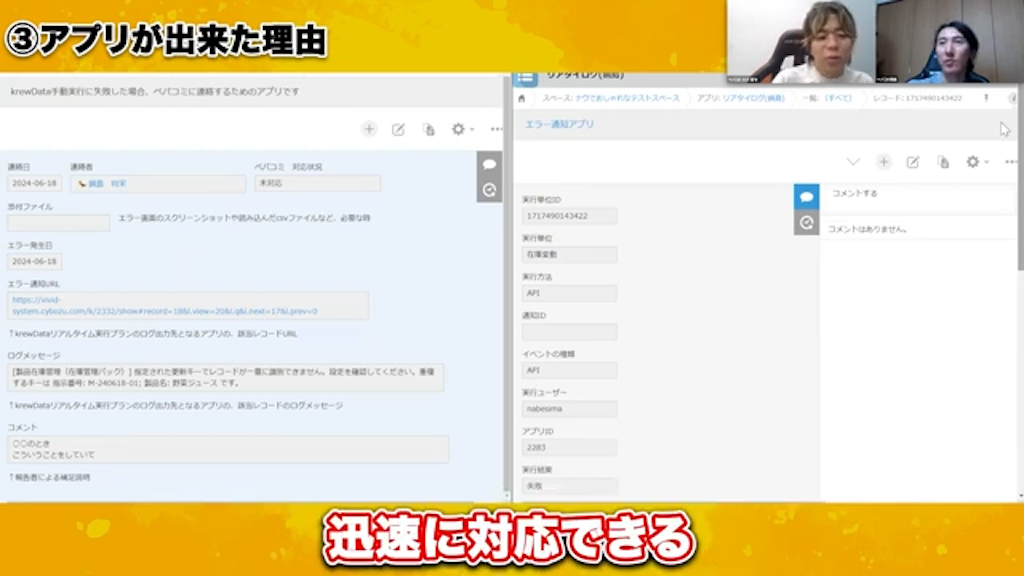This screenshot has width=1024, height=576.
Task: Click the 実行結果 value 失敗
Action: 569,486
